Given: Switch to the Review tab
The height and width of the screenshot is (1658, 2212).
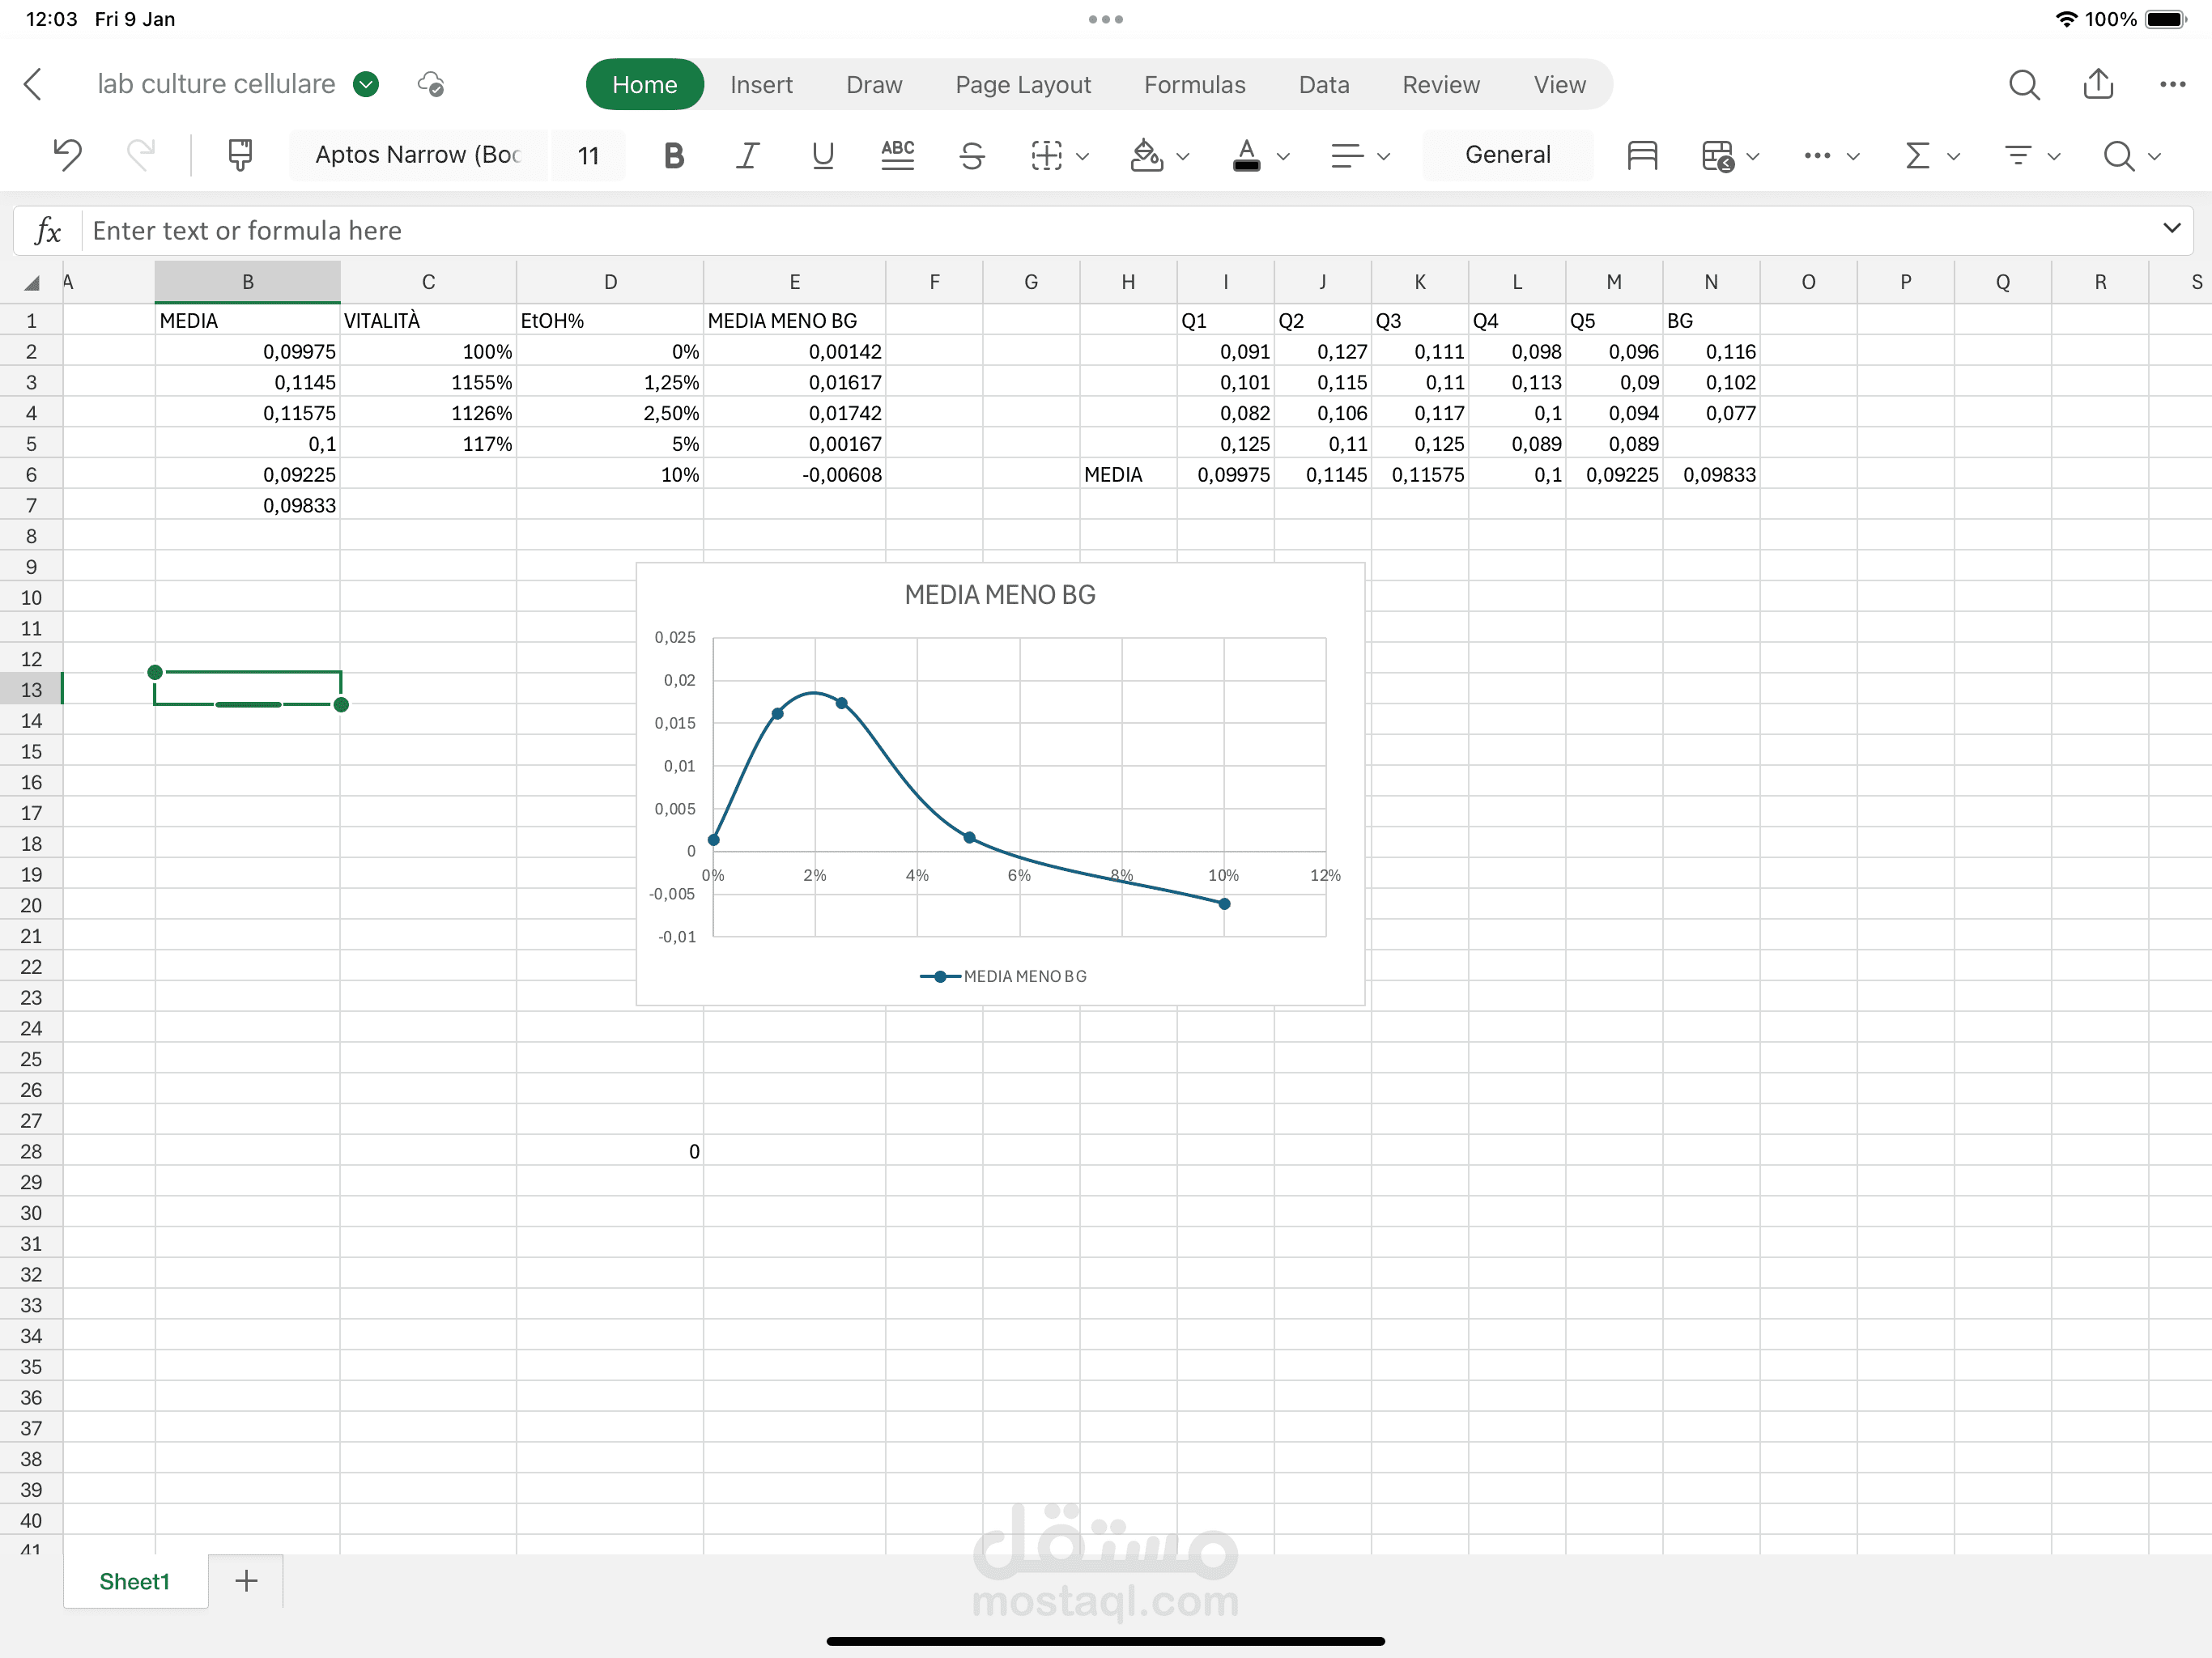Looking at the screenshot, I should coord(1440,85).
